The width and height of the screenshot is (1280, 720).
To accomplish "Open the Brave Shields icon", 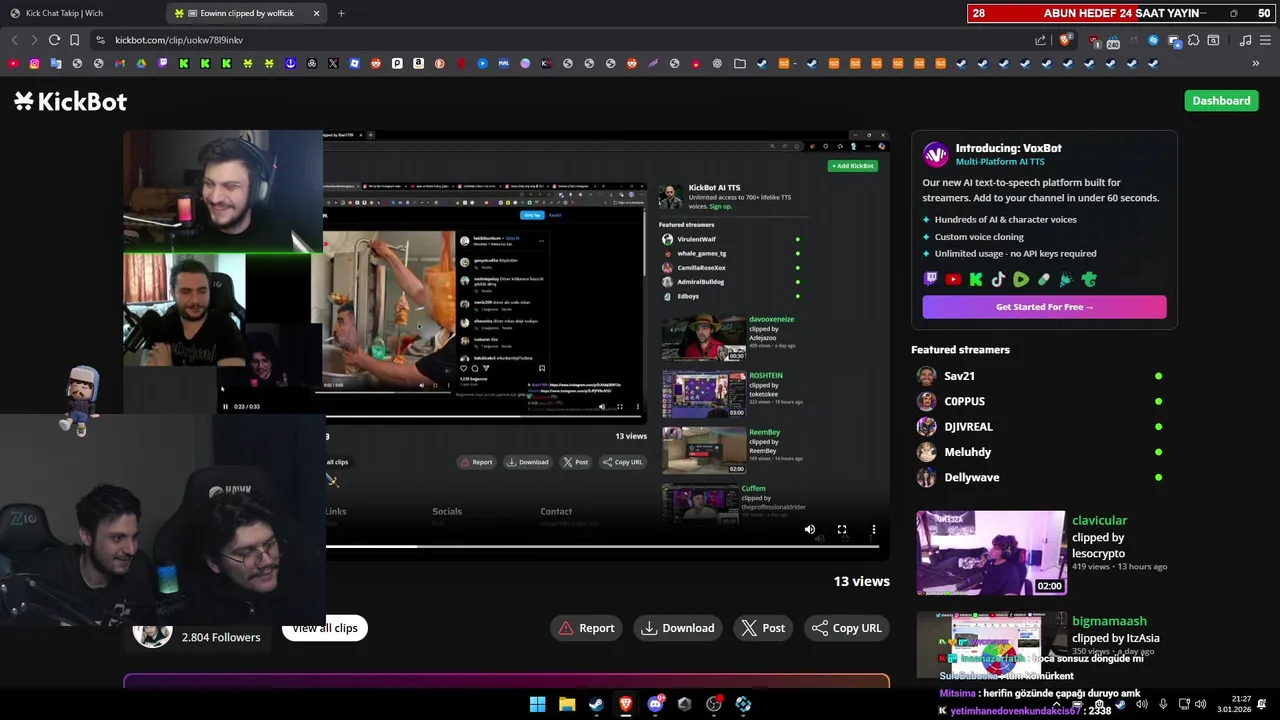I will [1066, 40].
